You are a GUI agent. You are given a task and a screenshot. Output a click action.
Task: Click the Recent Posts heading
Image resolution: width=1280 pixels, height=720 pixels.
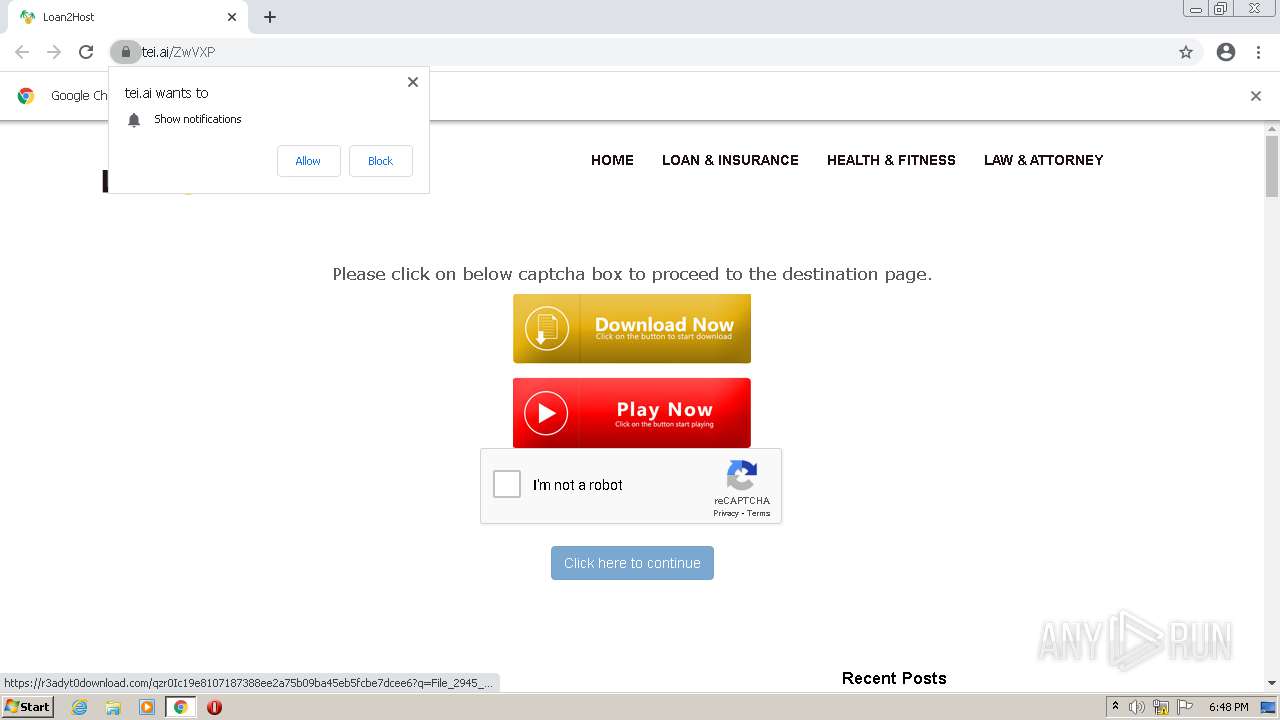894,678
